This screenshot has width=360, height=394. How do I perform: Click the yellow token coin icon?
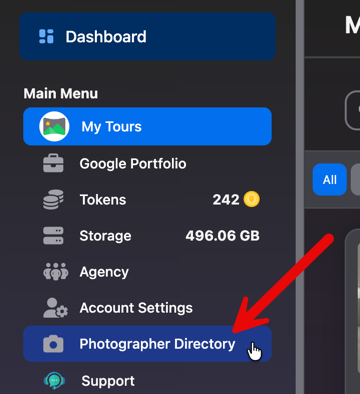coord(252,199)
